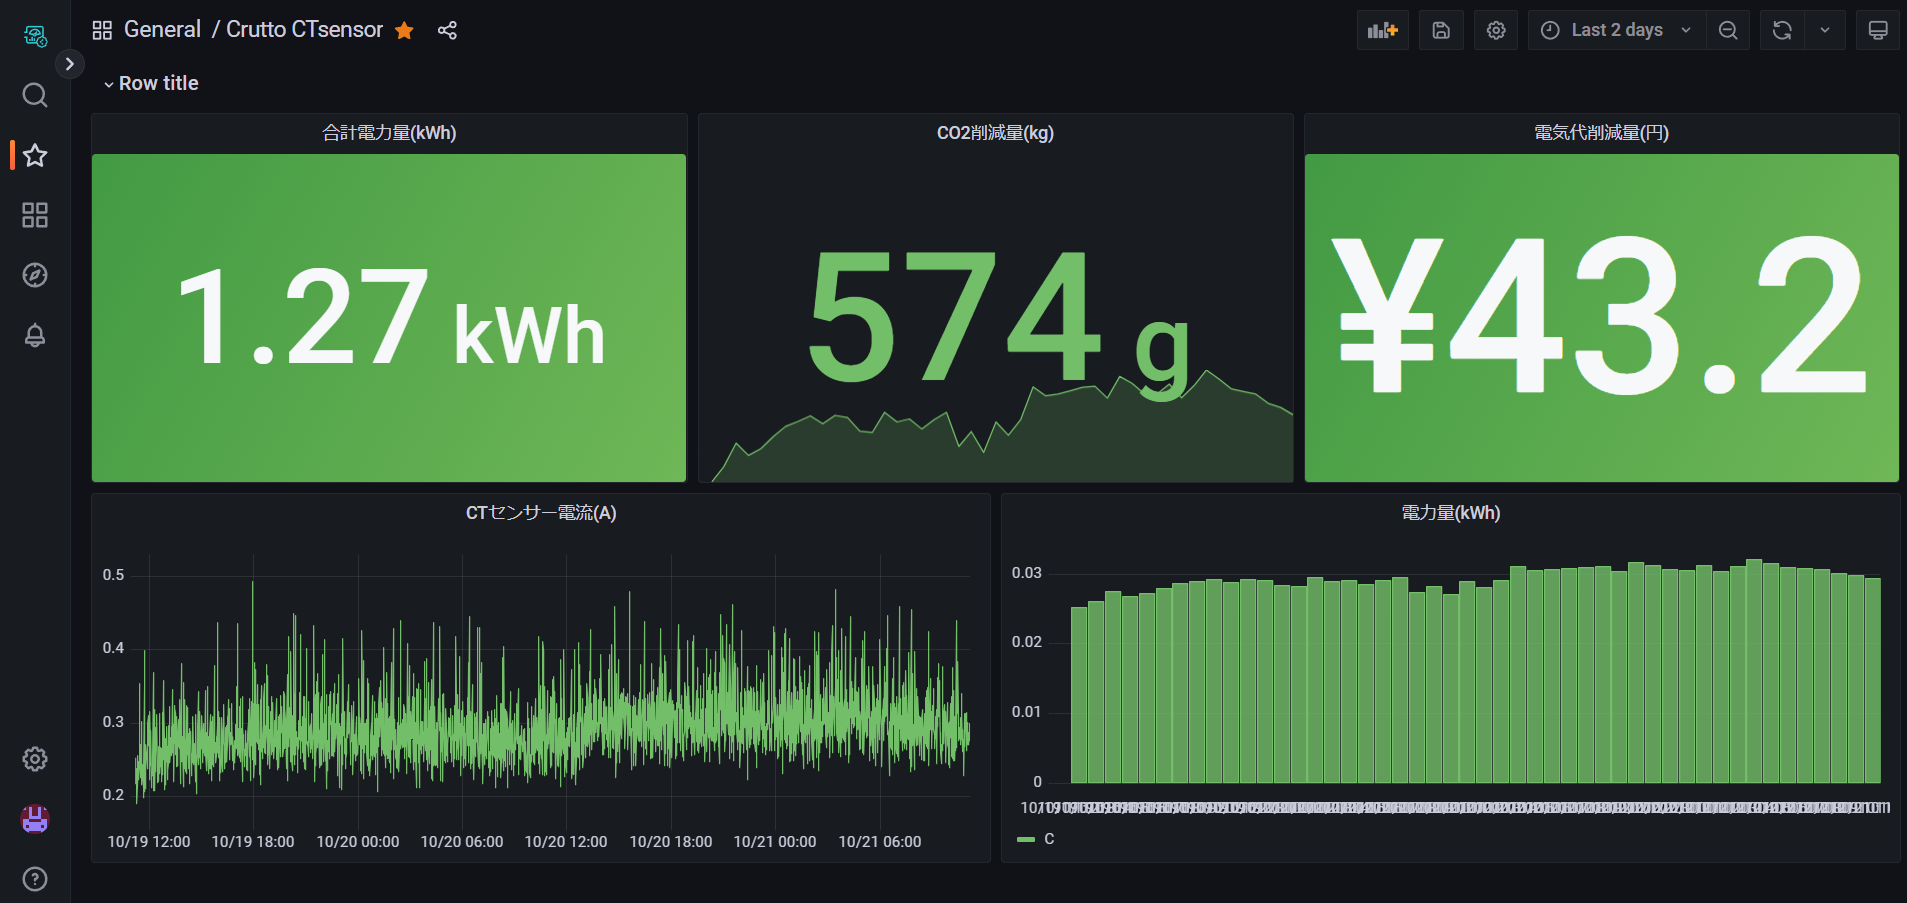Unstar the Crutto CTsensor dashboard
The width and height of the screenshot is (1907, 903).
pyautogui.click(x=404, y=30)
